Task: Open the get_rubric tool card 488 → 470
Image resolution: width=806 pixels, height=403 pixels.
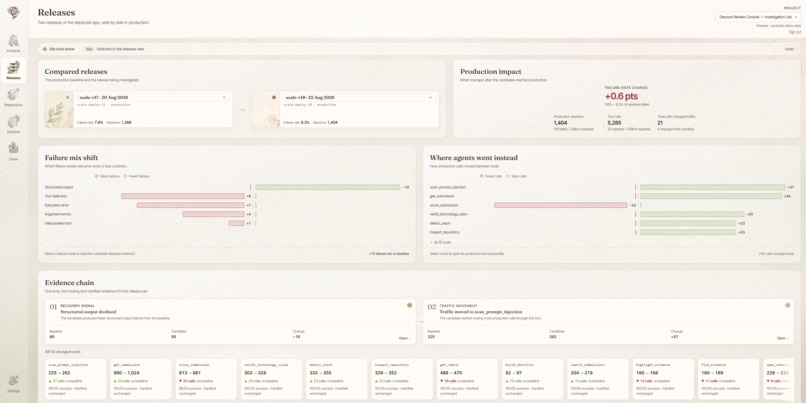Action: pyautogui.click(x=467, y=379)
